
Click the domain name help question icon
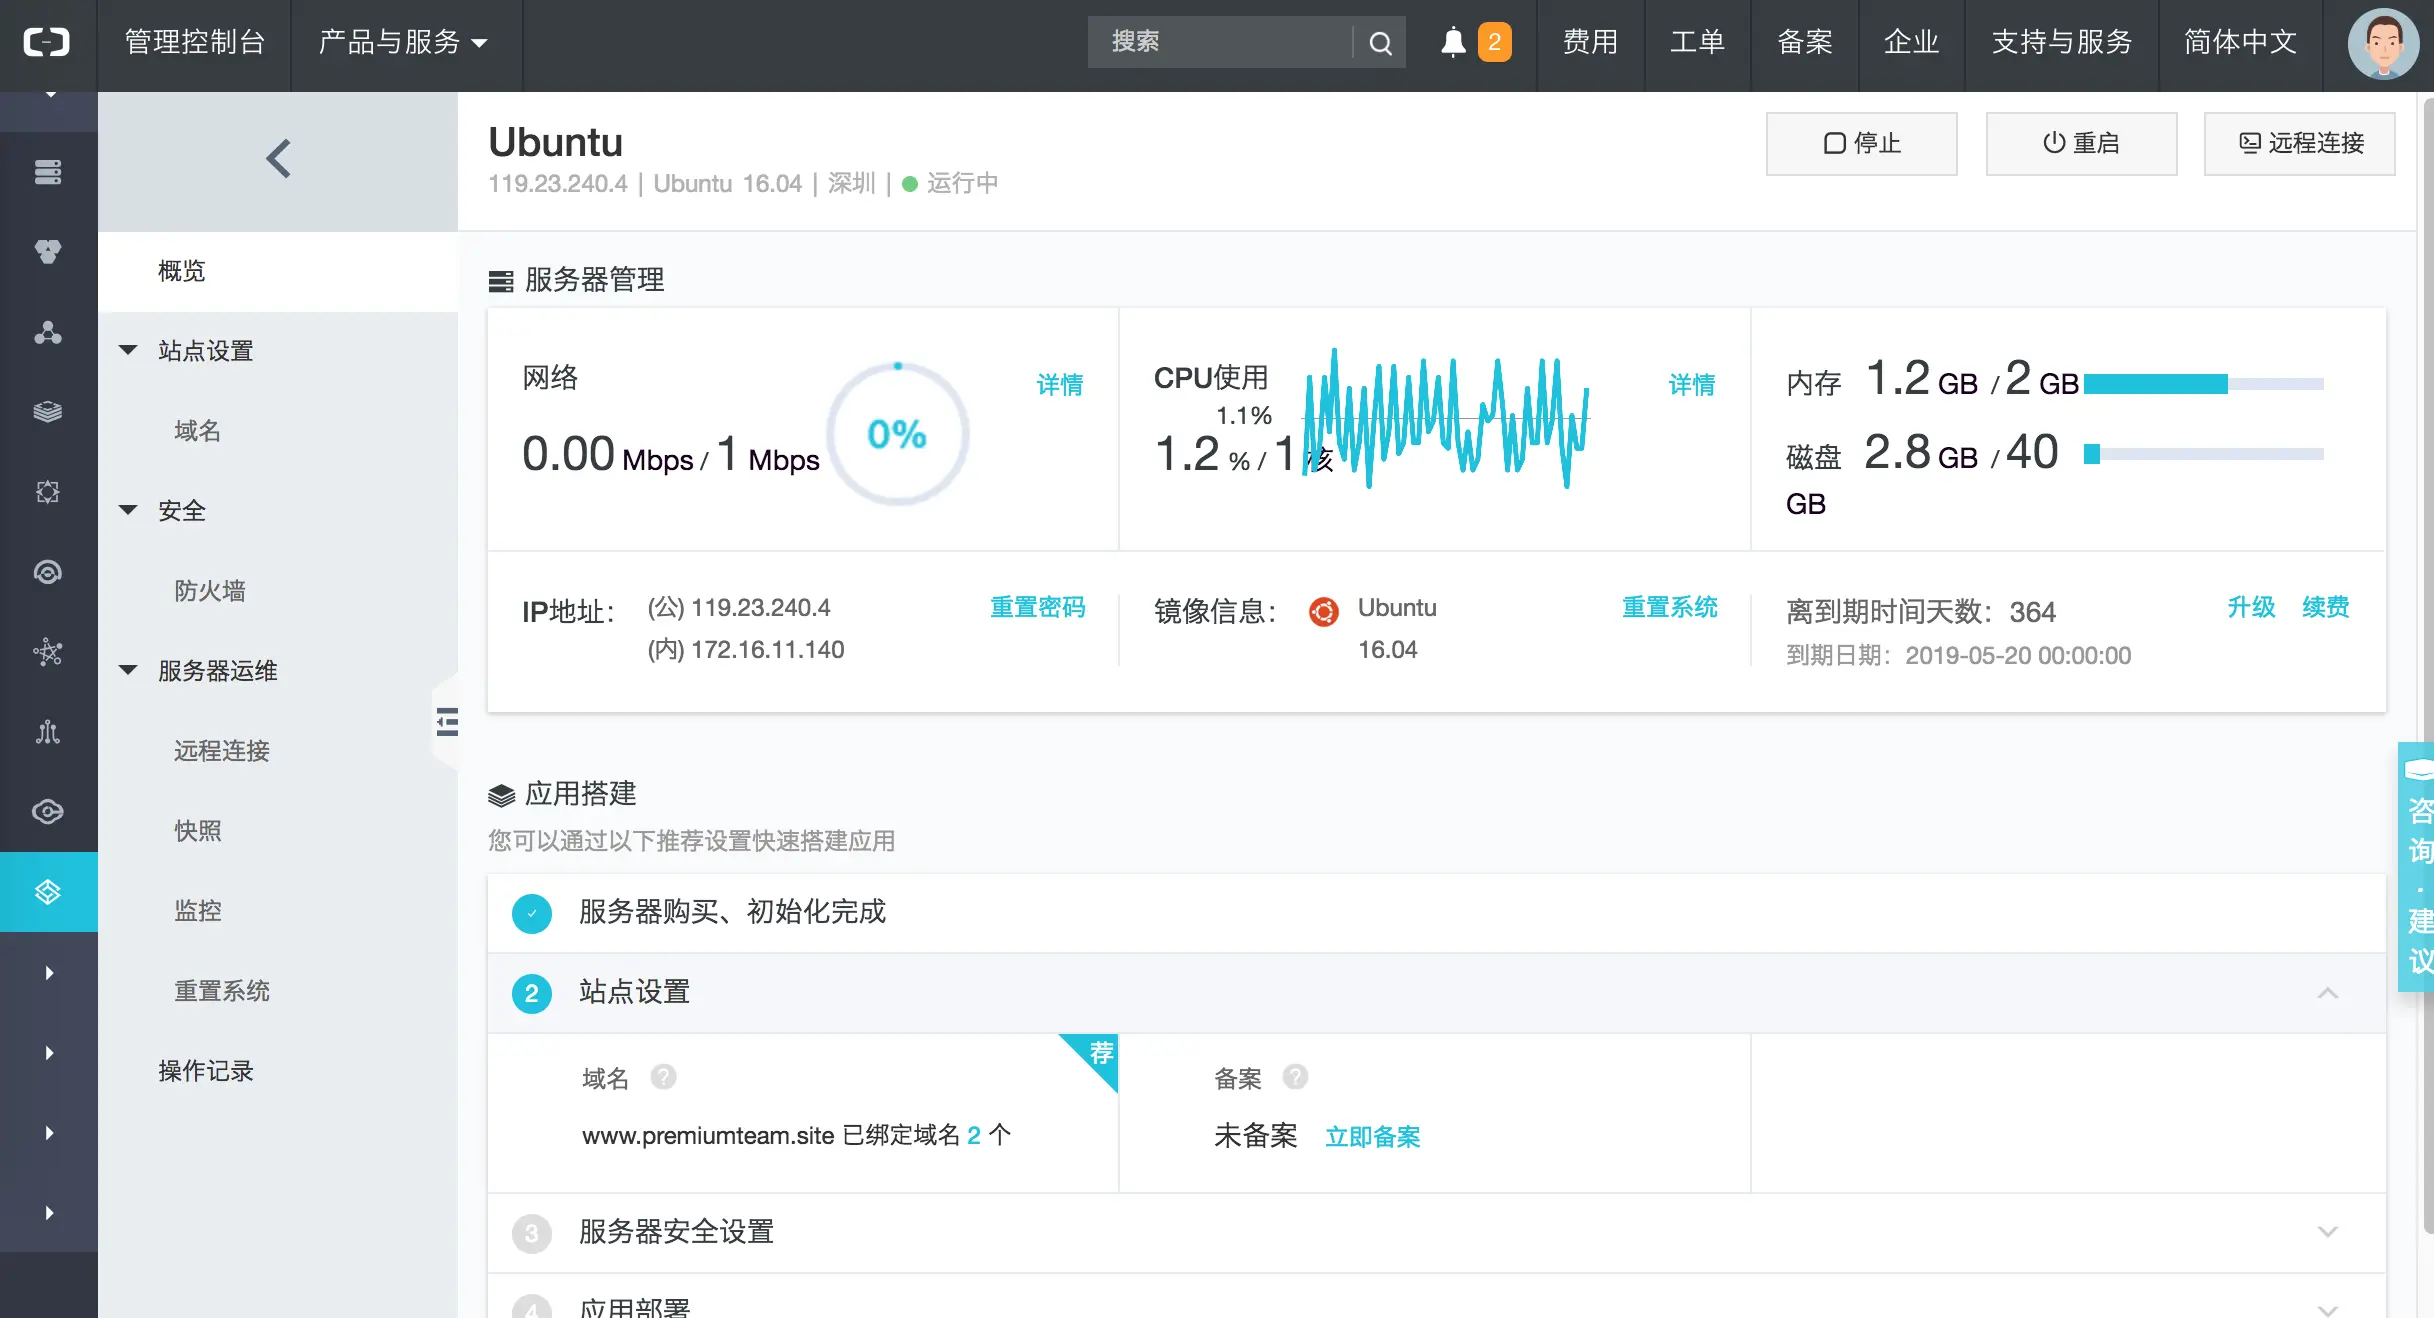pos(663,1077)
